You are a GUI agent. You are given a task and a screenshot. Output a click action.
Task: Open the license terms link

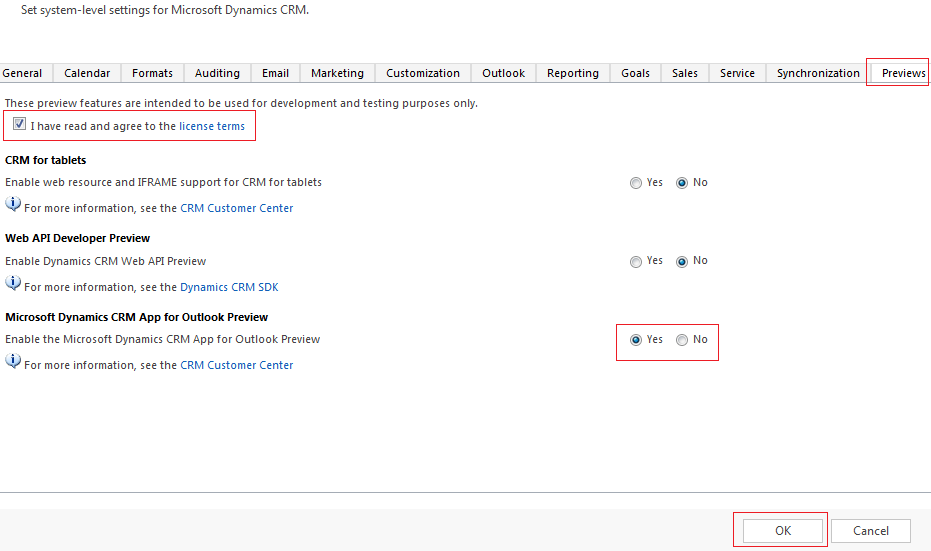212,126
